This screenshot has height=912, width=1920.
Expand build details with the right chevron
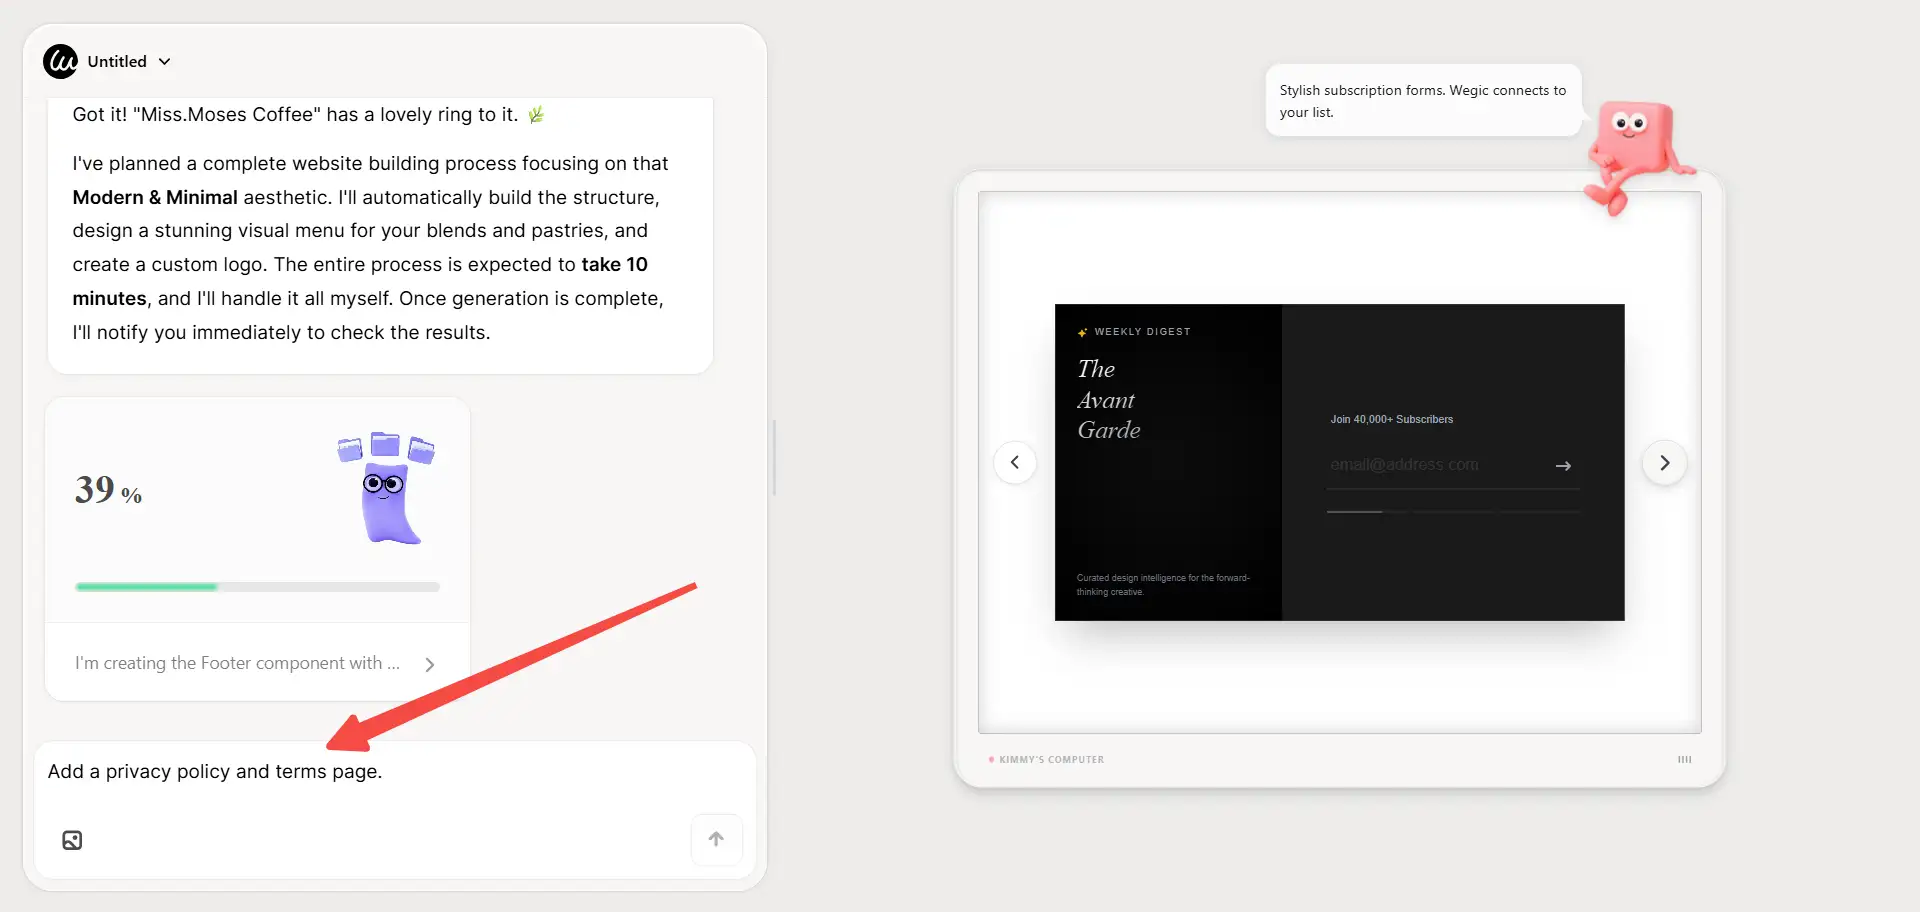(430, 664)
